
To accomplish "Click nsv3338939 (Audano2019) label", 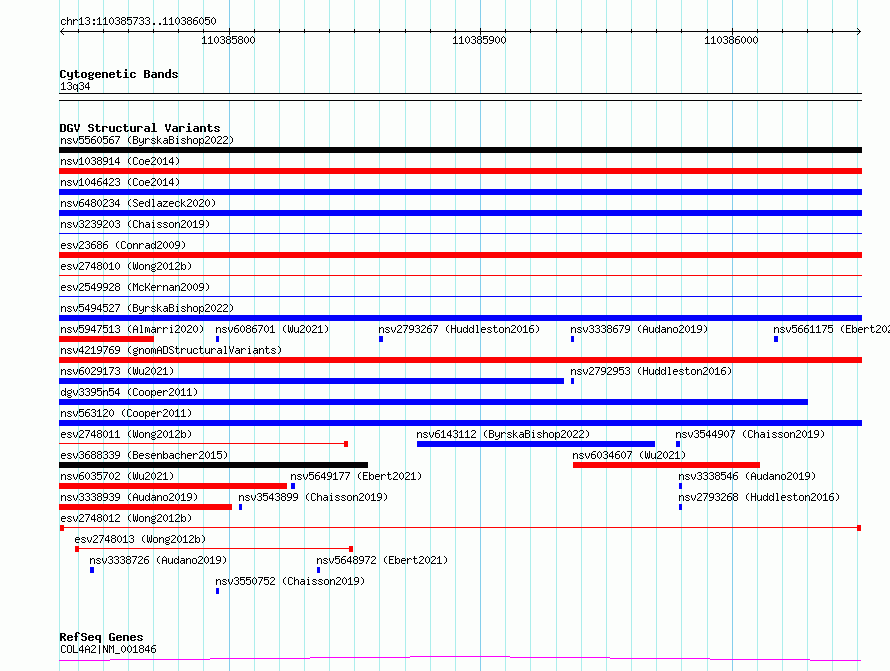I will 129,497.
